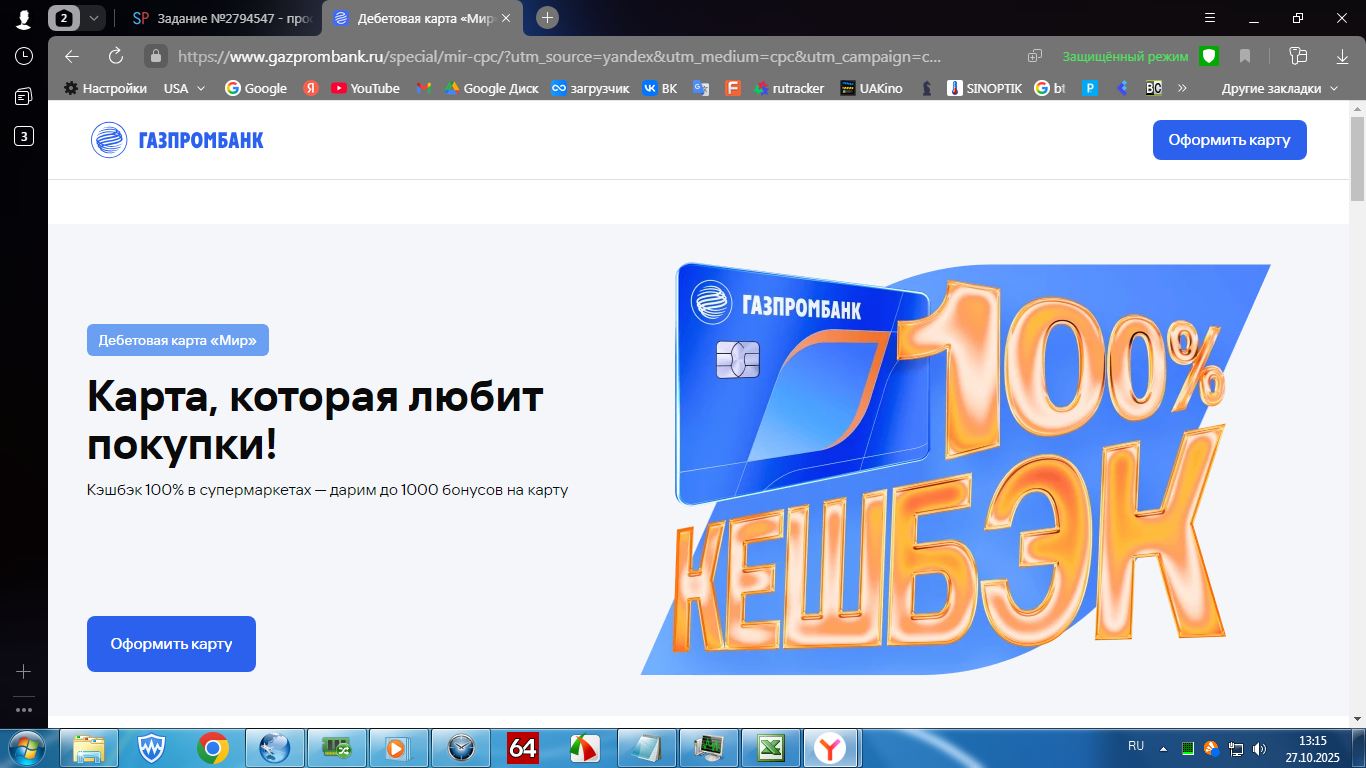Show hidden tray icons arrow
This screenshot has height=768, width=1366.
(x=1163, y=748)
